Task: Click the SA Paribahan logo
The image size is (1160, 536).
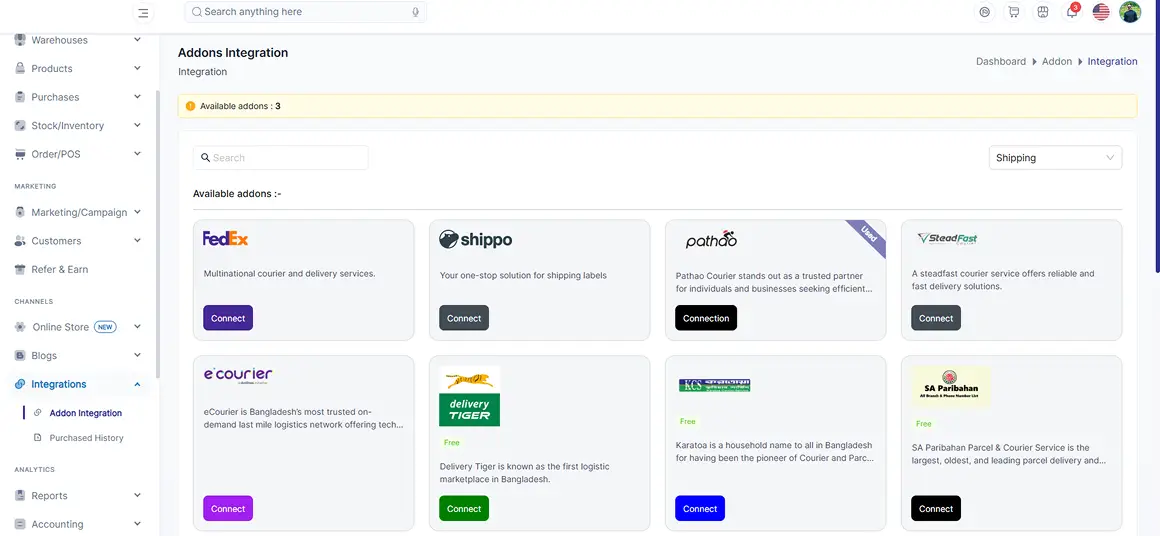Action: (x=951, y=387)
